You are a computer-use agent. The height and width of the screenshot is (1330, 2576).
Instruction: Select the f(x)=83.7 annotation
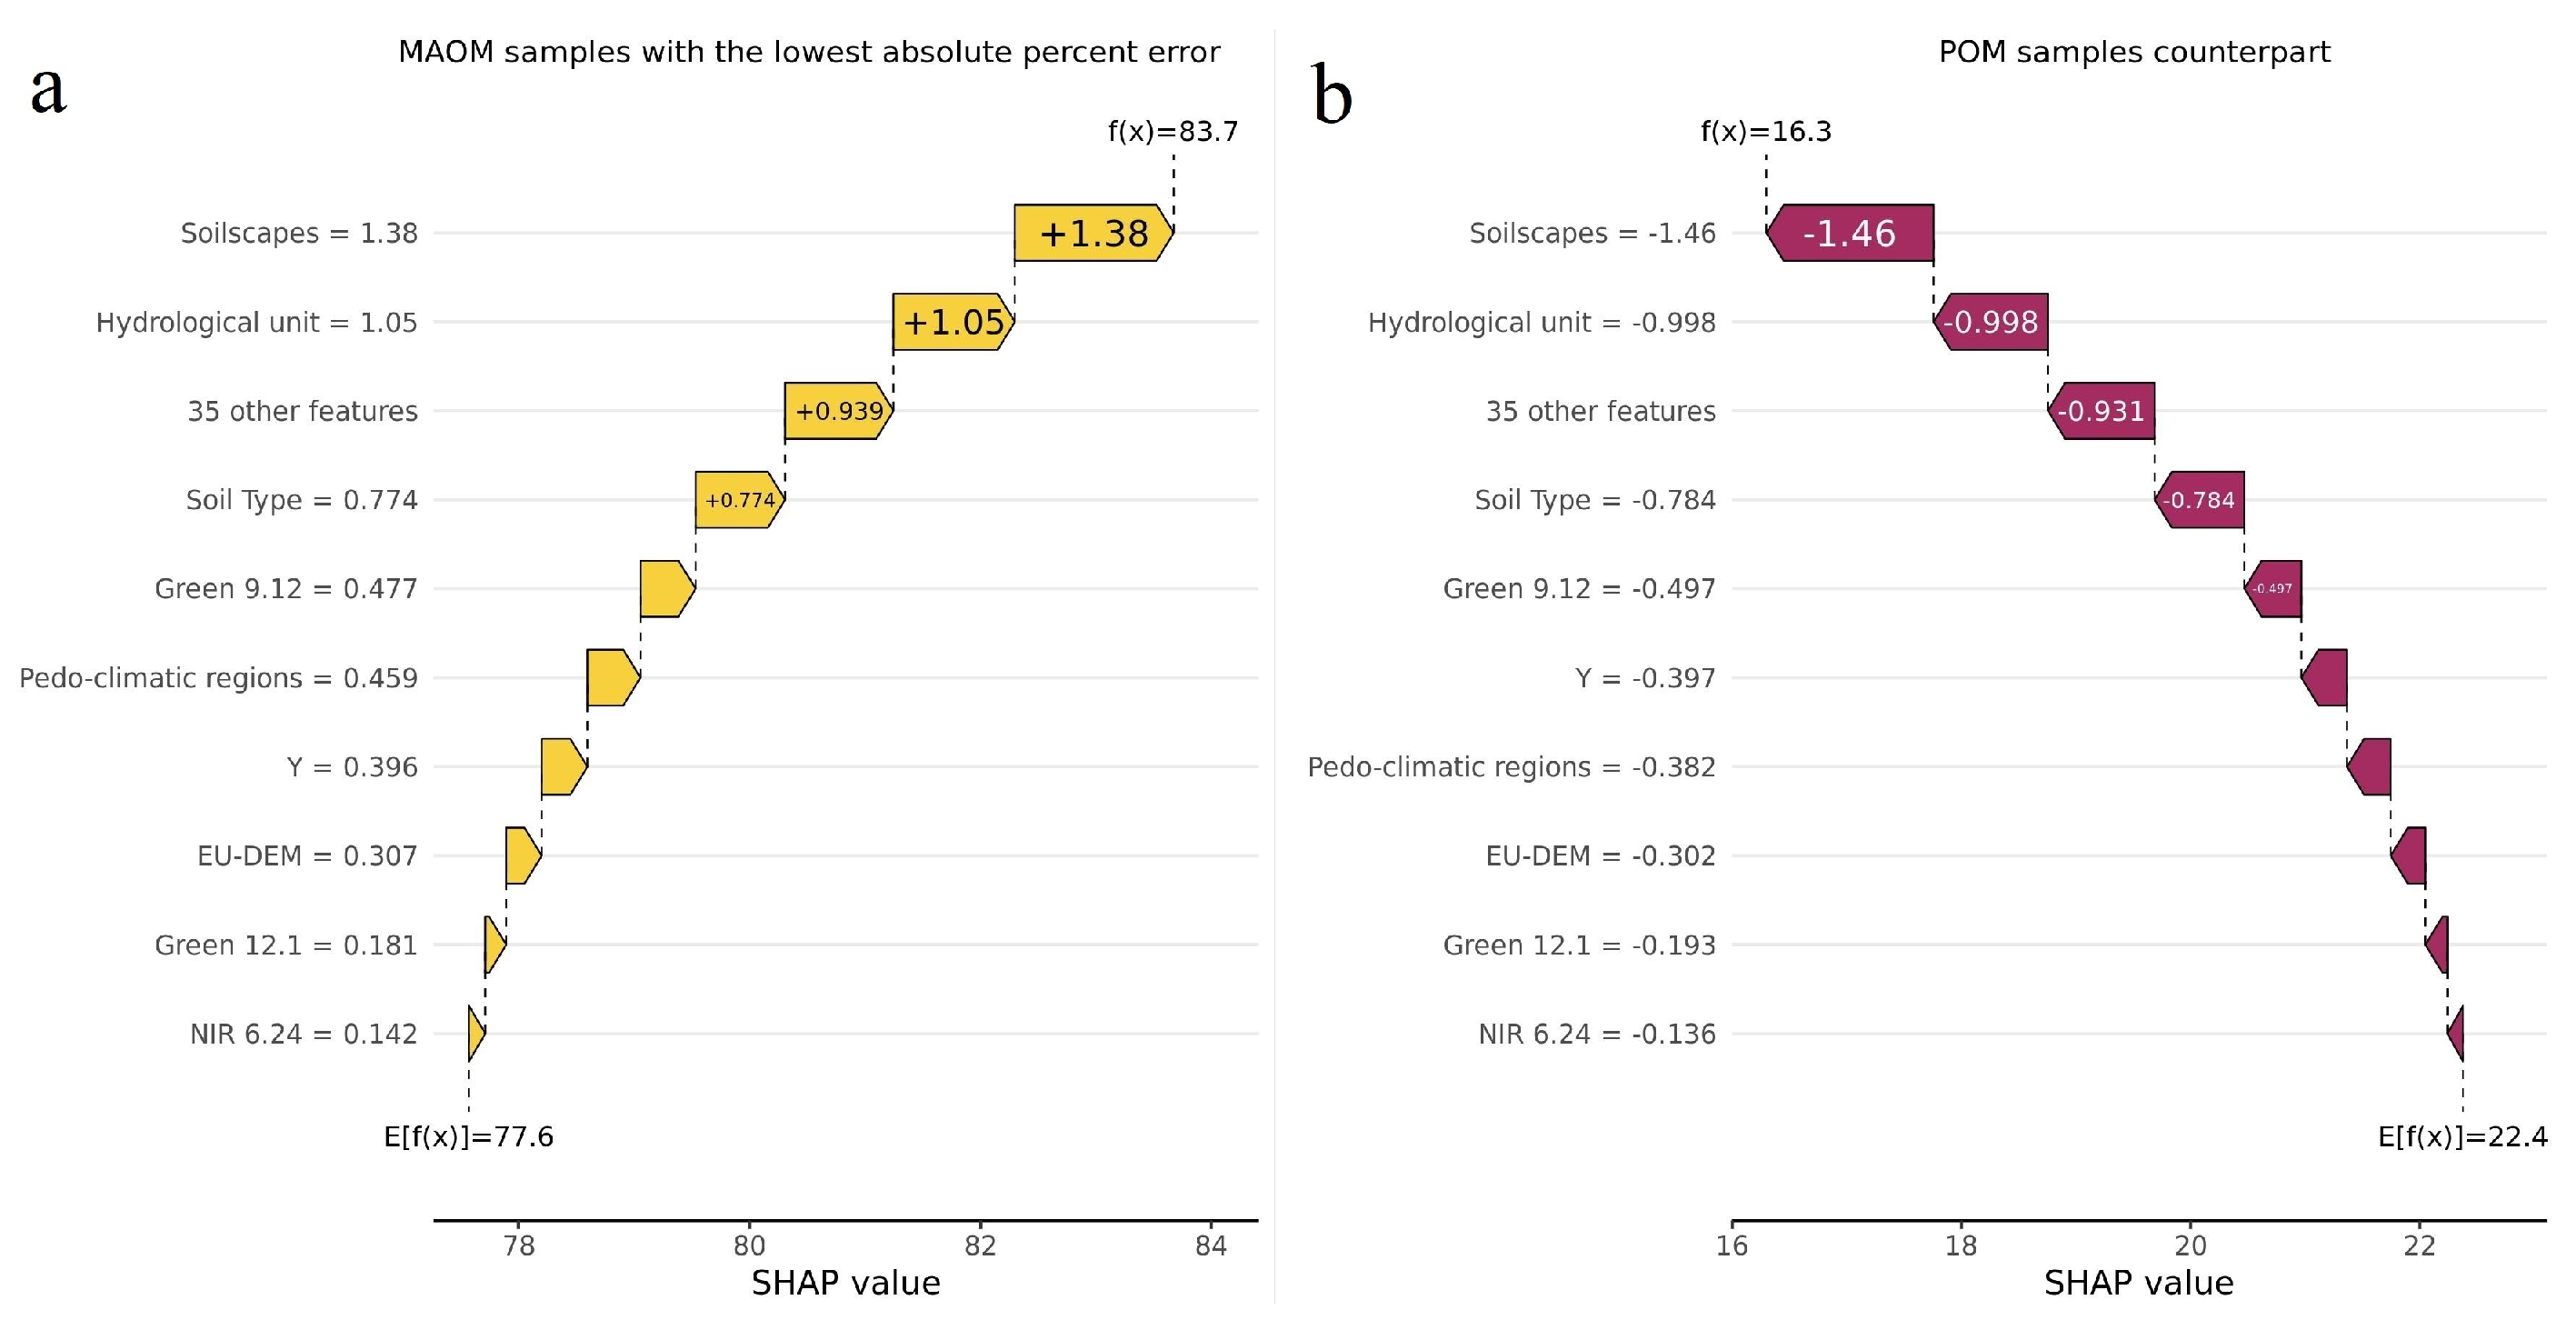pos(1173,132)
